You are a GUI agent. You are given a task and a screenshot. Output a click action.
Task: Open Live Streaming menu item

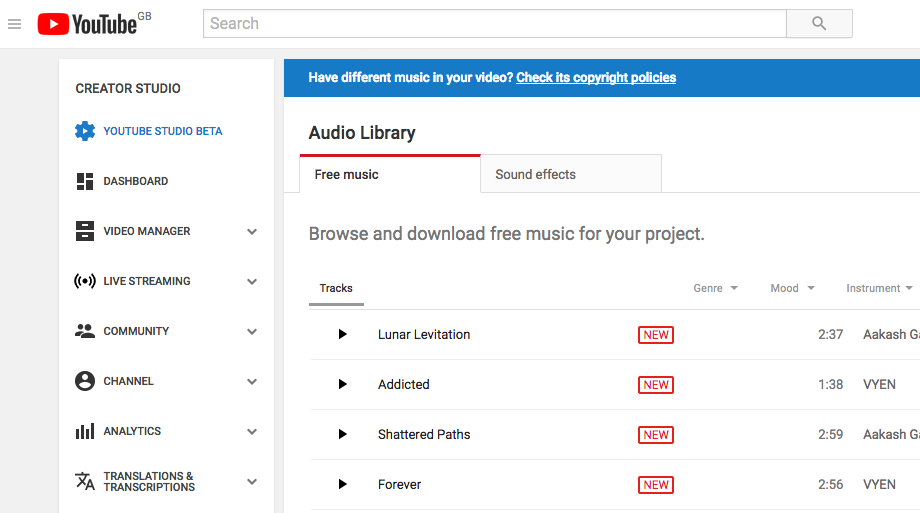[147, 281]
